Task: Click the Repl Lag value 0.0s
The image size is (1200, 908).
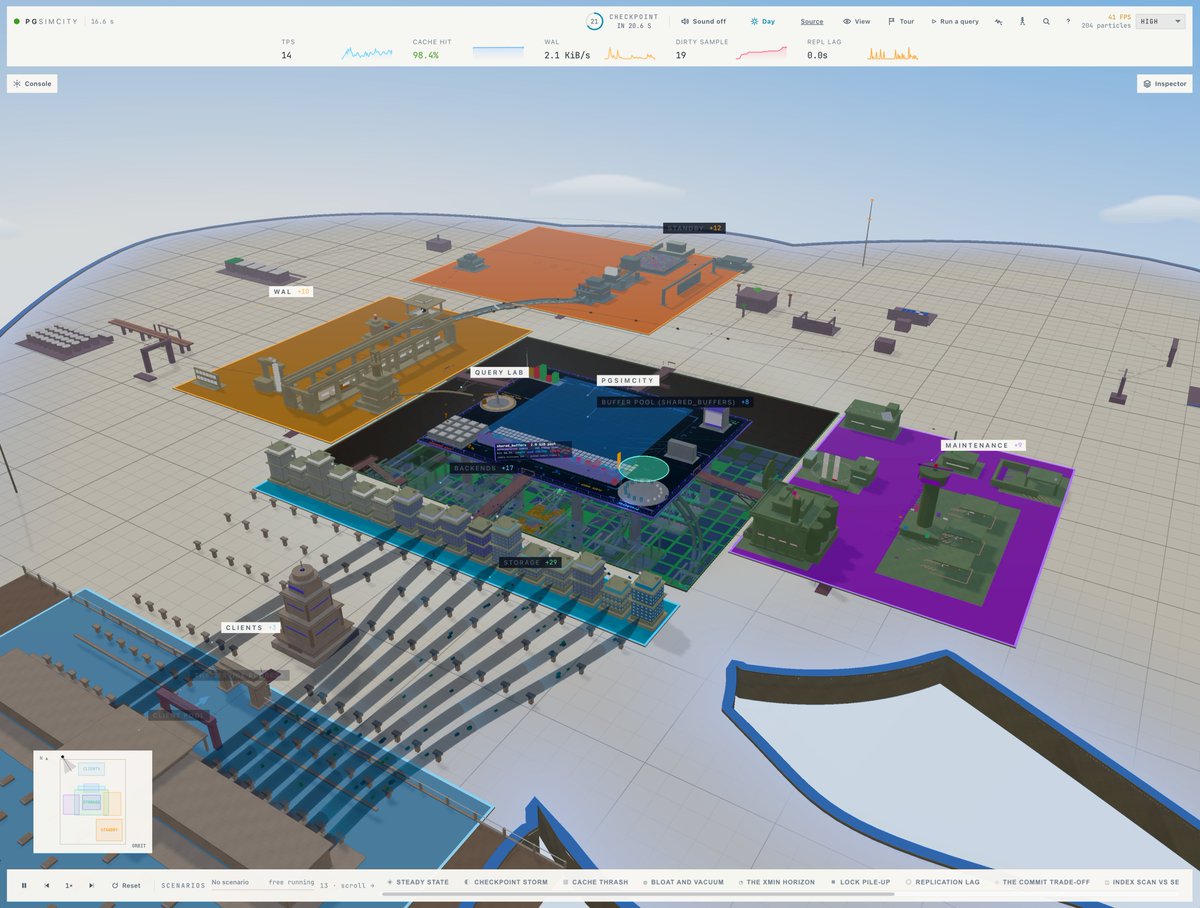Action: click(x=817, y=55)
